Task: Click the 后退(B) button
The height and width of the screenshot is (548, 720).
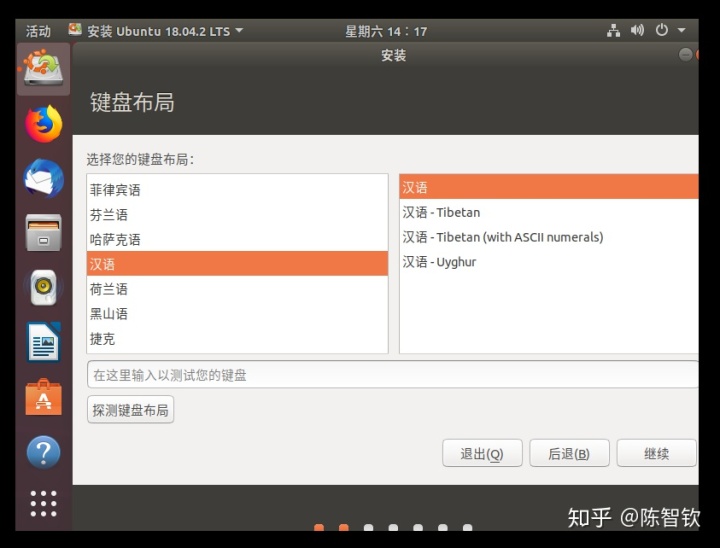Action: [x=569, y=453]
